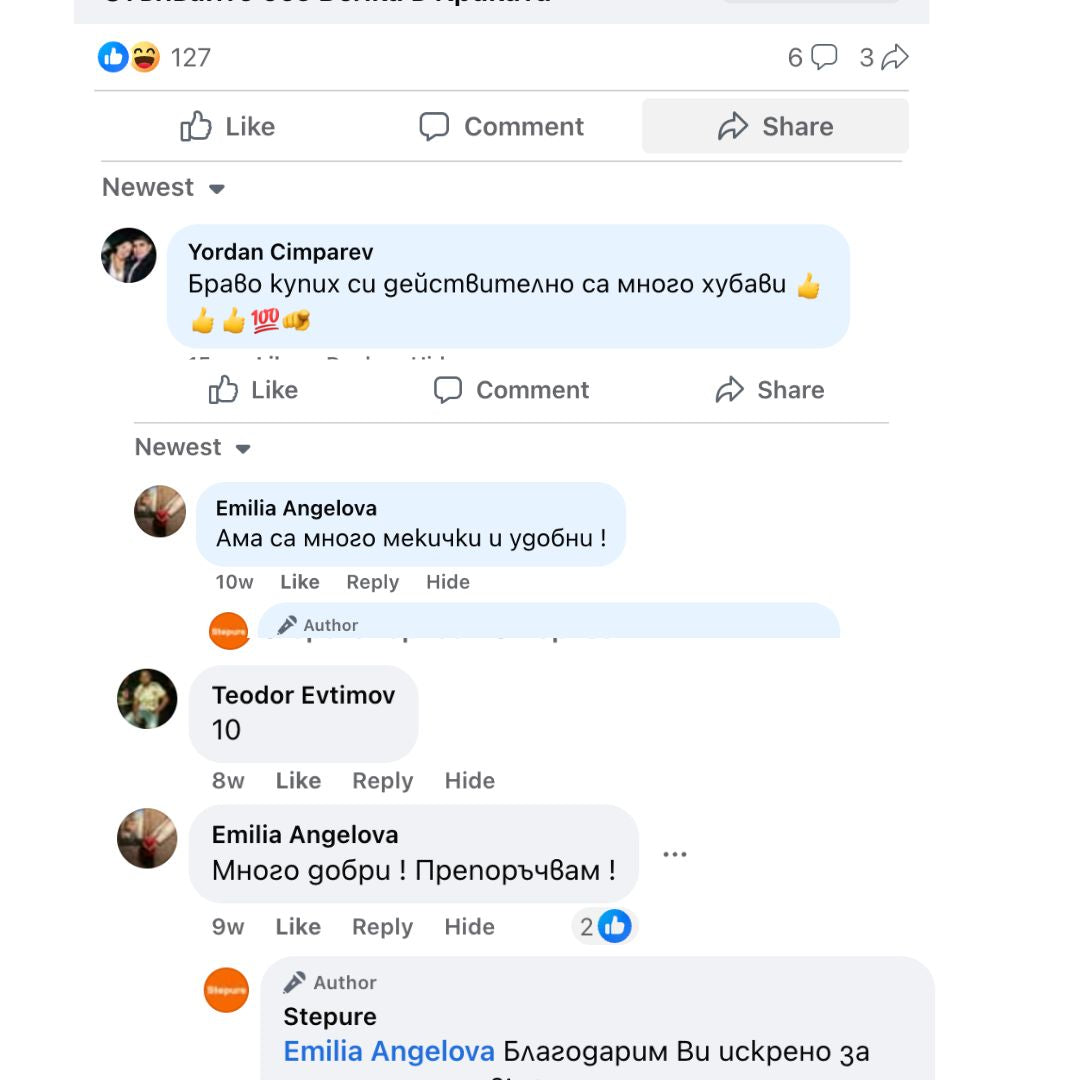Screen dimensions: 1080x1080
Task: Reply to Teodor Evtimov's comment
Action: point(381,780)
